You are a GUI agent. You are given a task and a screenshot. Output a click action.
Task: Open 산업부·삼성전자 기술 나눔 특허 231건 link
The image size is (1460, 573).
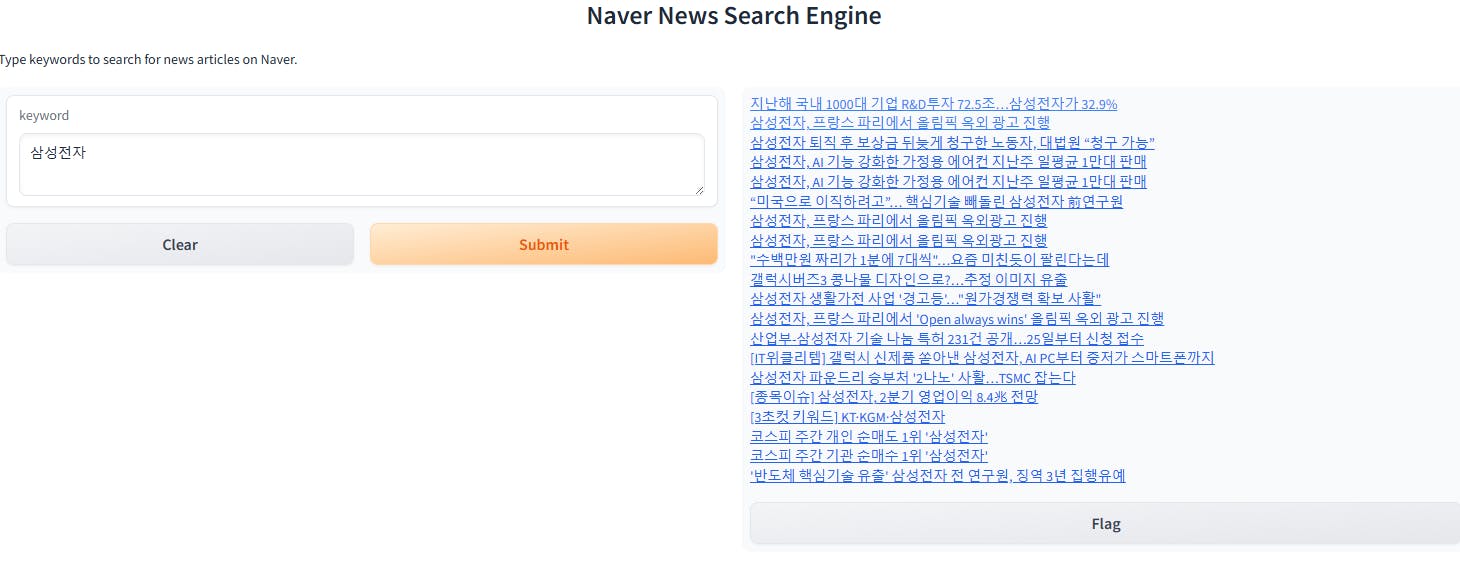click(x=947, y=338)
